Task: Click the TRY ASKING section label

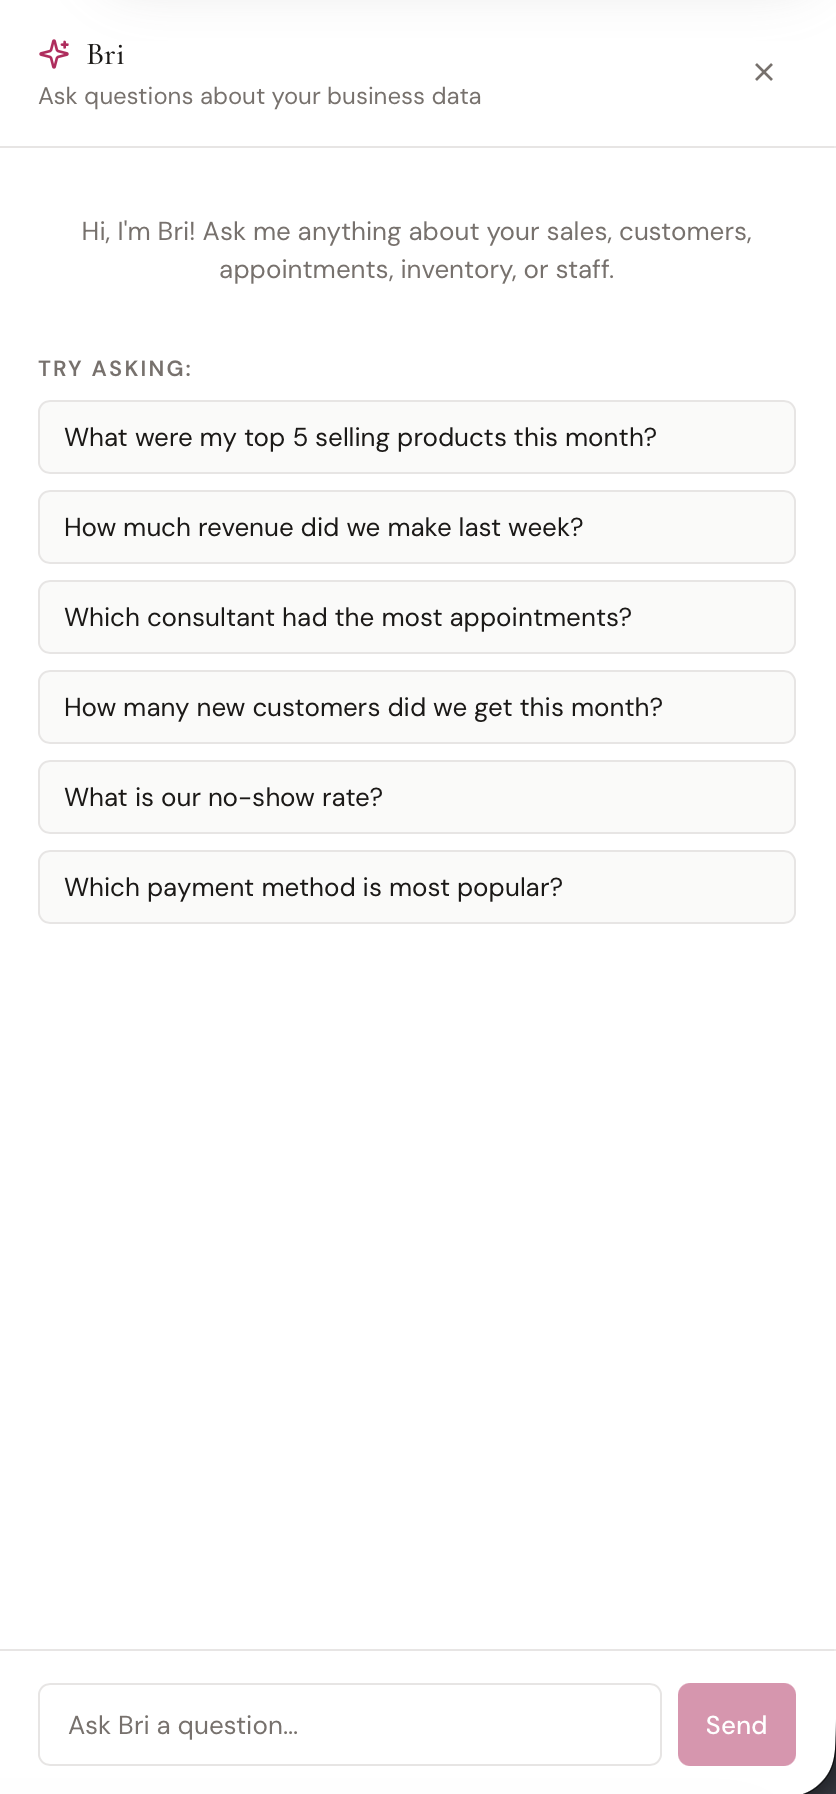Action: coord(115,368)
